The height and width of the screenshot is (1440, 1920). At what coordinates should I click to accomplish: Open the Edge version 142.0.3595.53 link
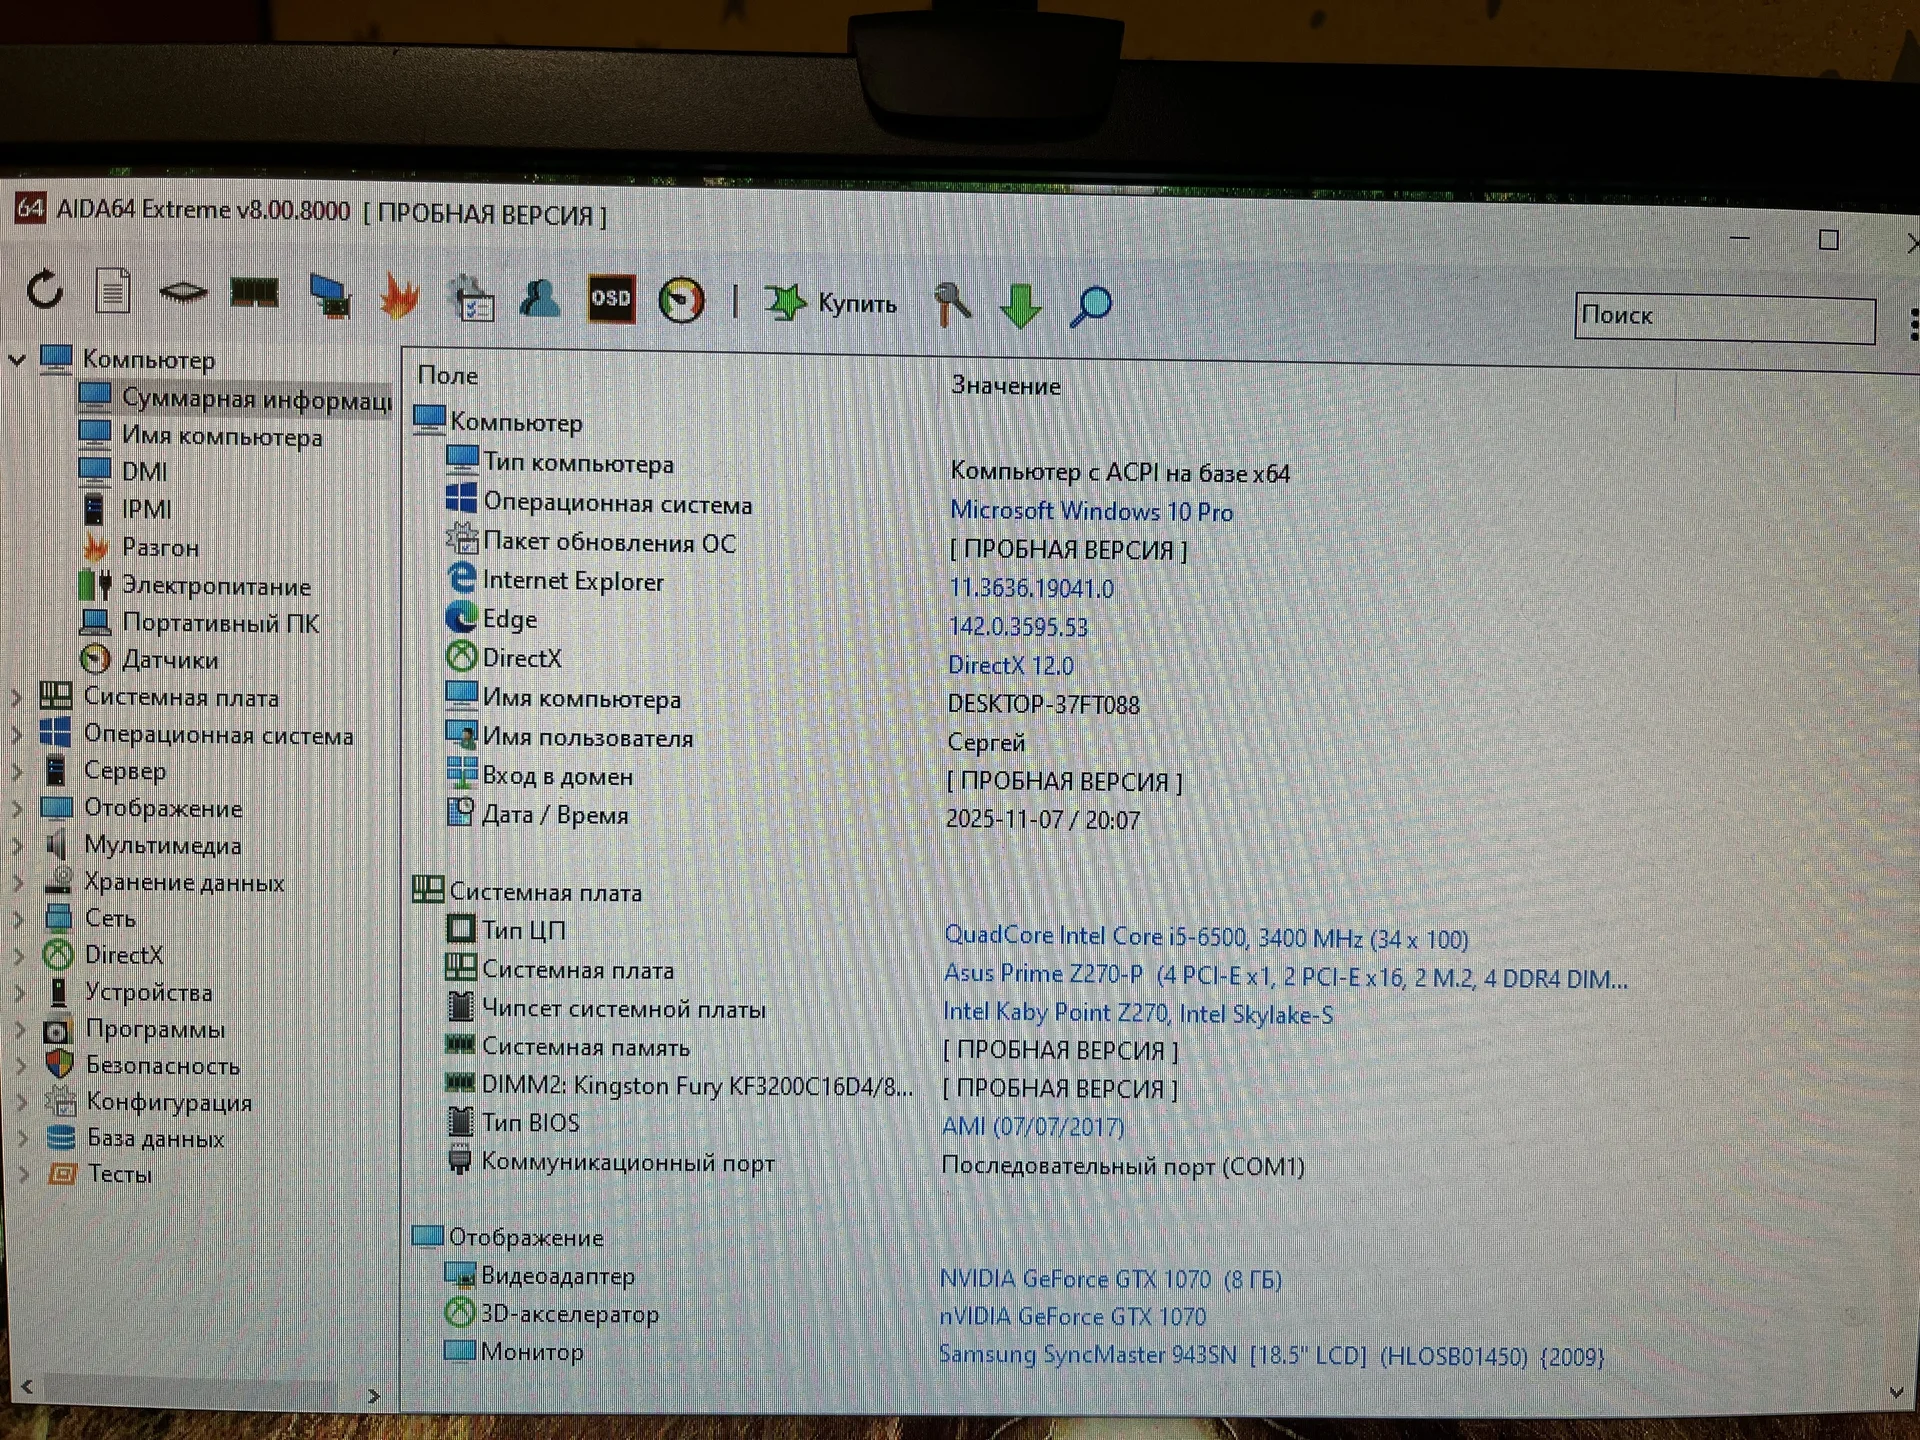click(x=1018, y=627)
